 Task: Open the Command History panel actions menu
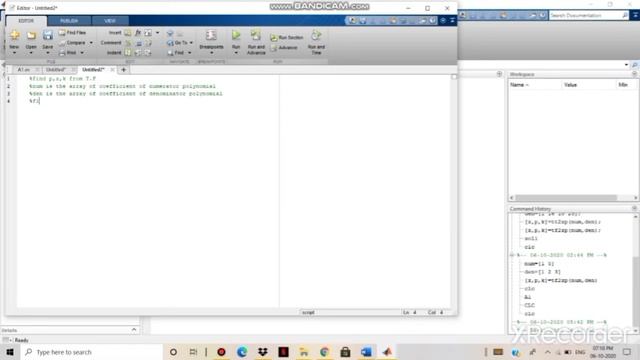[x=634, y=208]
